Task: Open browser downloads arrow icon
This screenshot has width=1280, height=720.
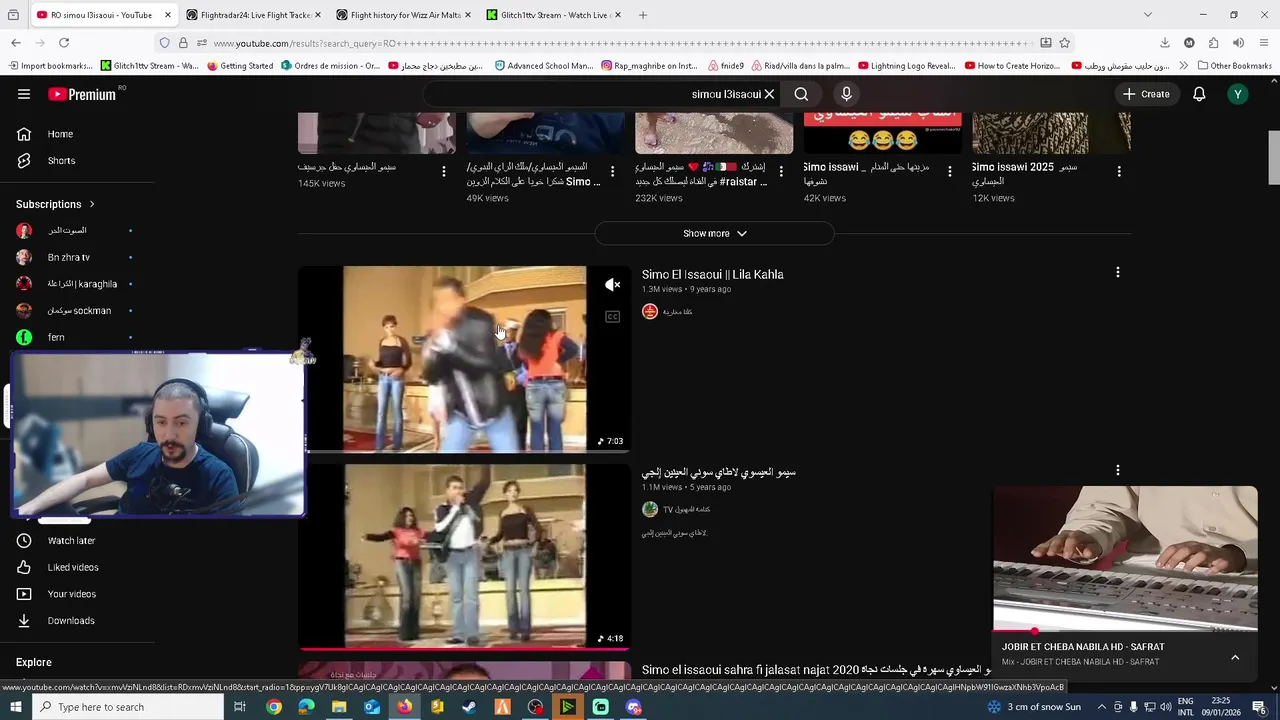Action: coord(1165,43)
